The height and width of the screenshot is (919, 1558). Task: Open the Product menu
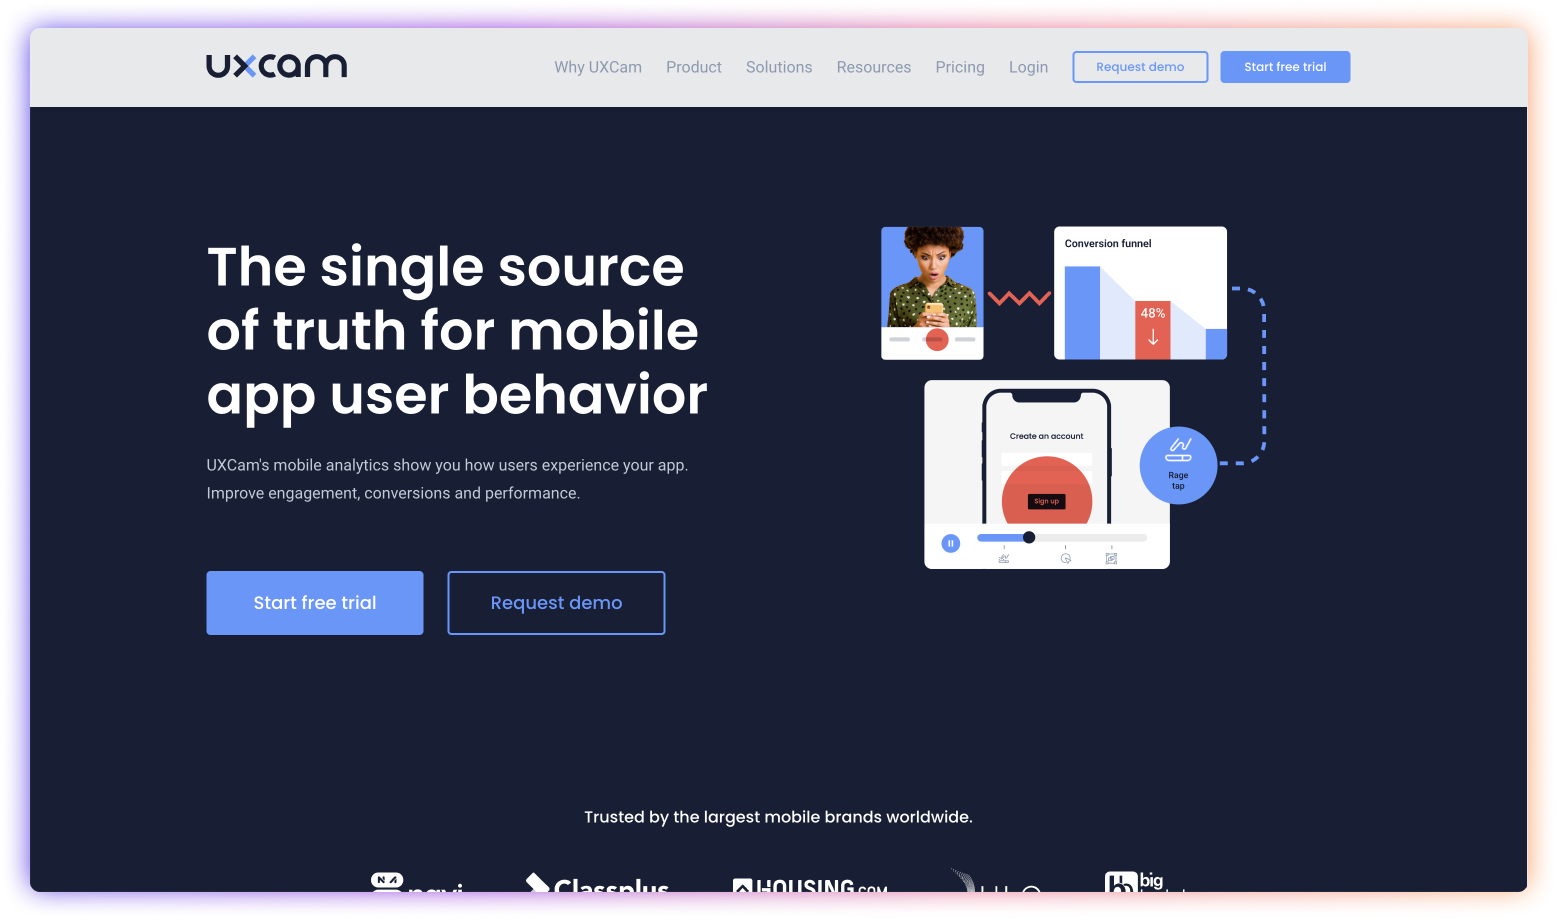(x=694, y=67)
